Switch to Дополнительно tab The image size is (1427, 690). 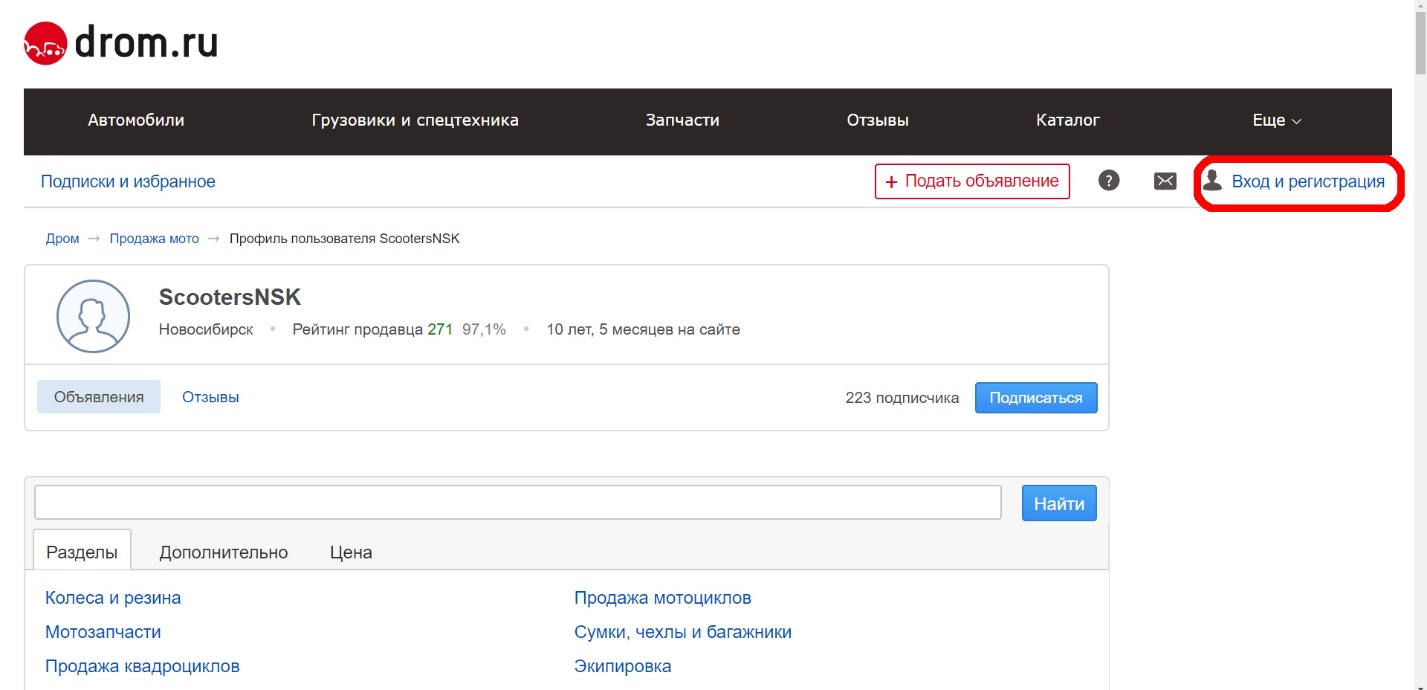tap(224, 552)
